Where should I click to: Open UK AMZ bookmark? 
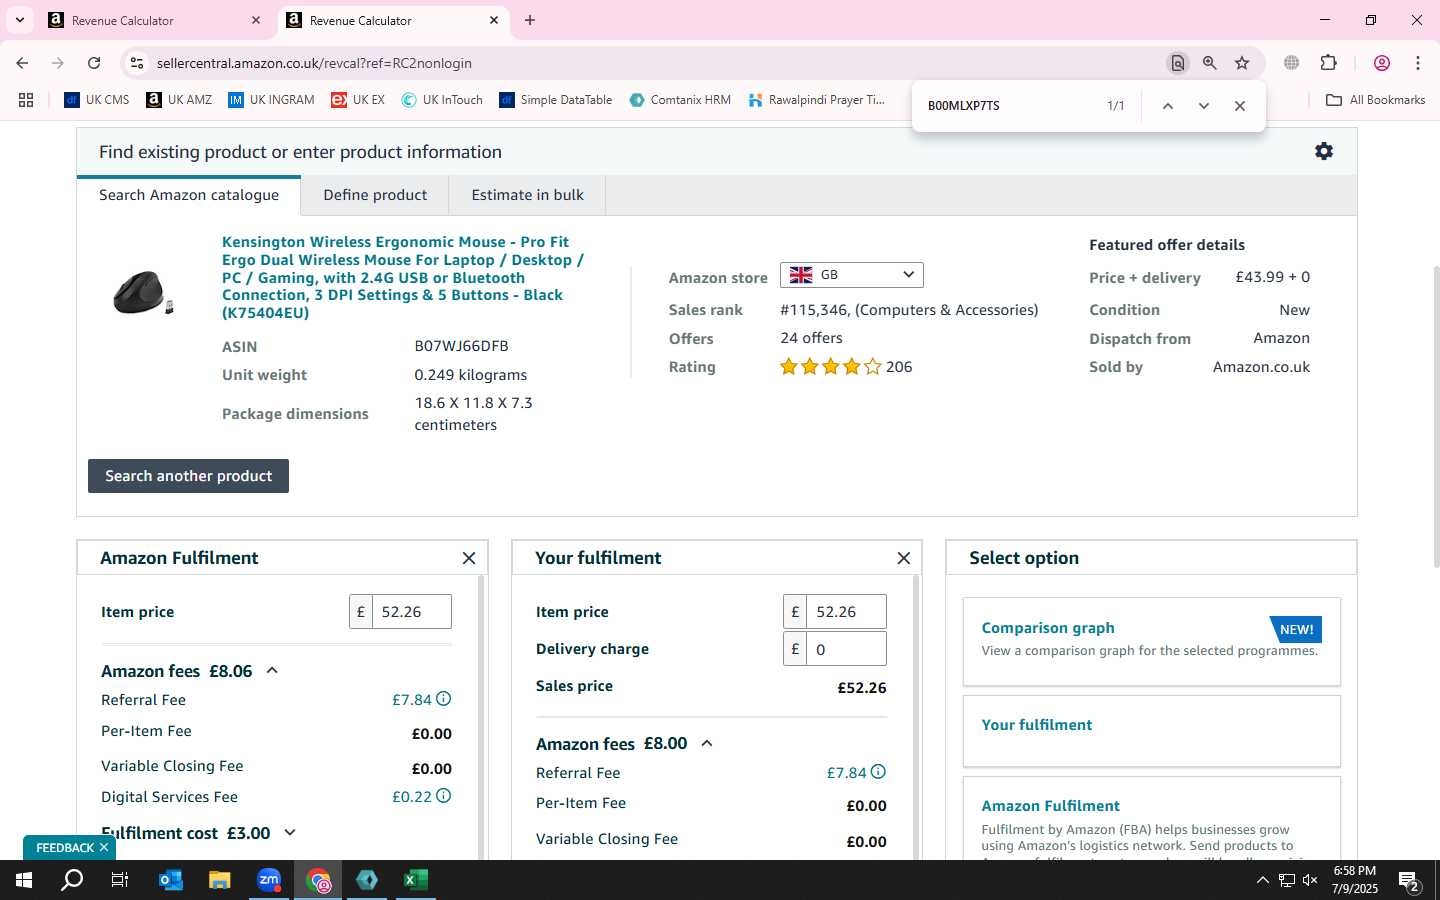179,100
